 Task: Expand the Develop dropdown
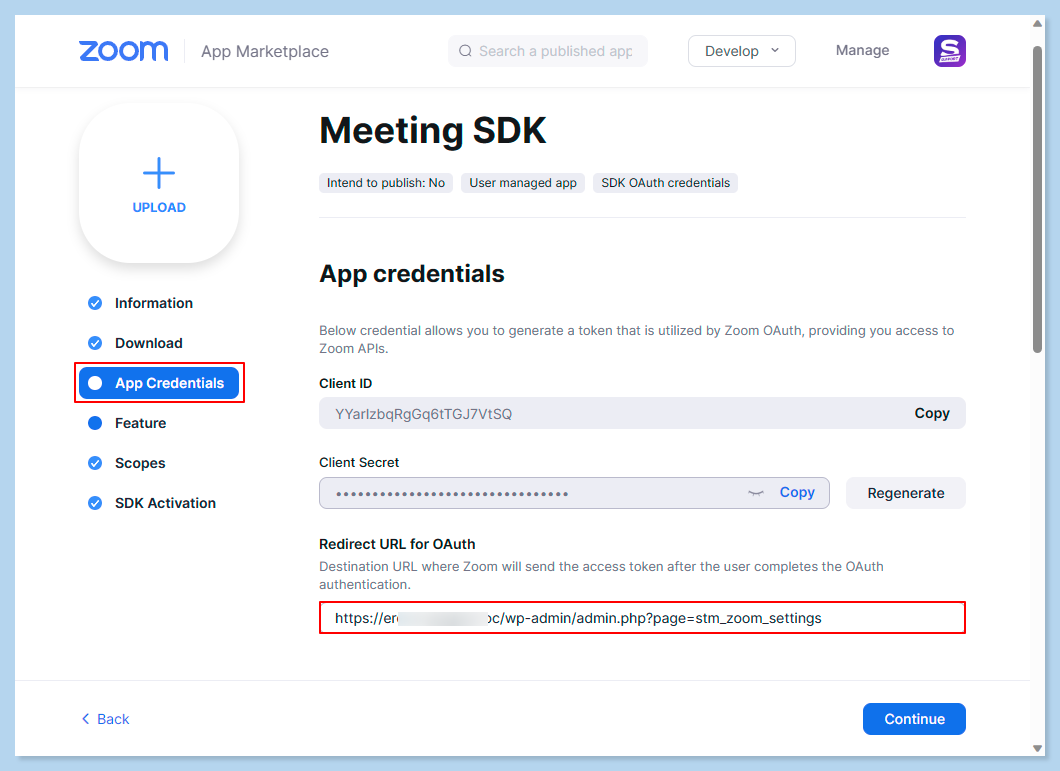[x=741, y=51]
